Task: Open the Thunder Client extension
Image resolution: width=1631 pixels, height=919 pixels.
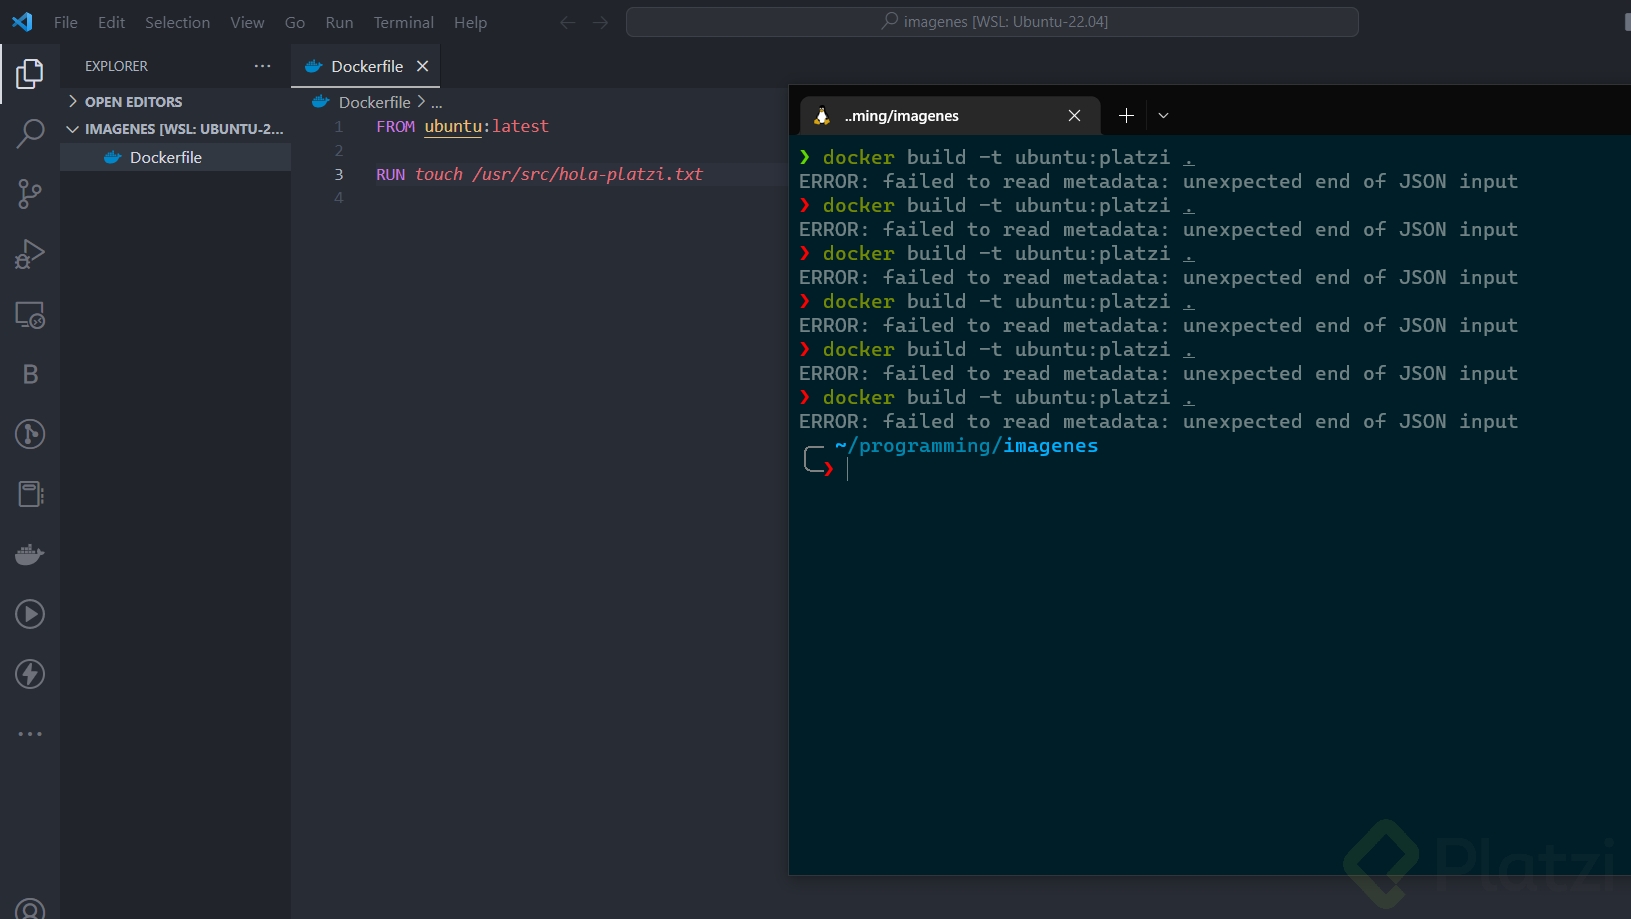Action: coord(30,674)
